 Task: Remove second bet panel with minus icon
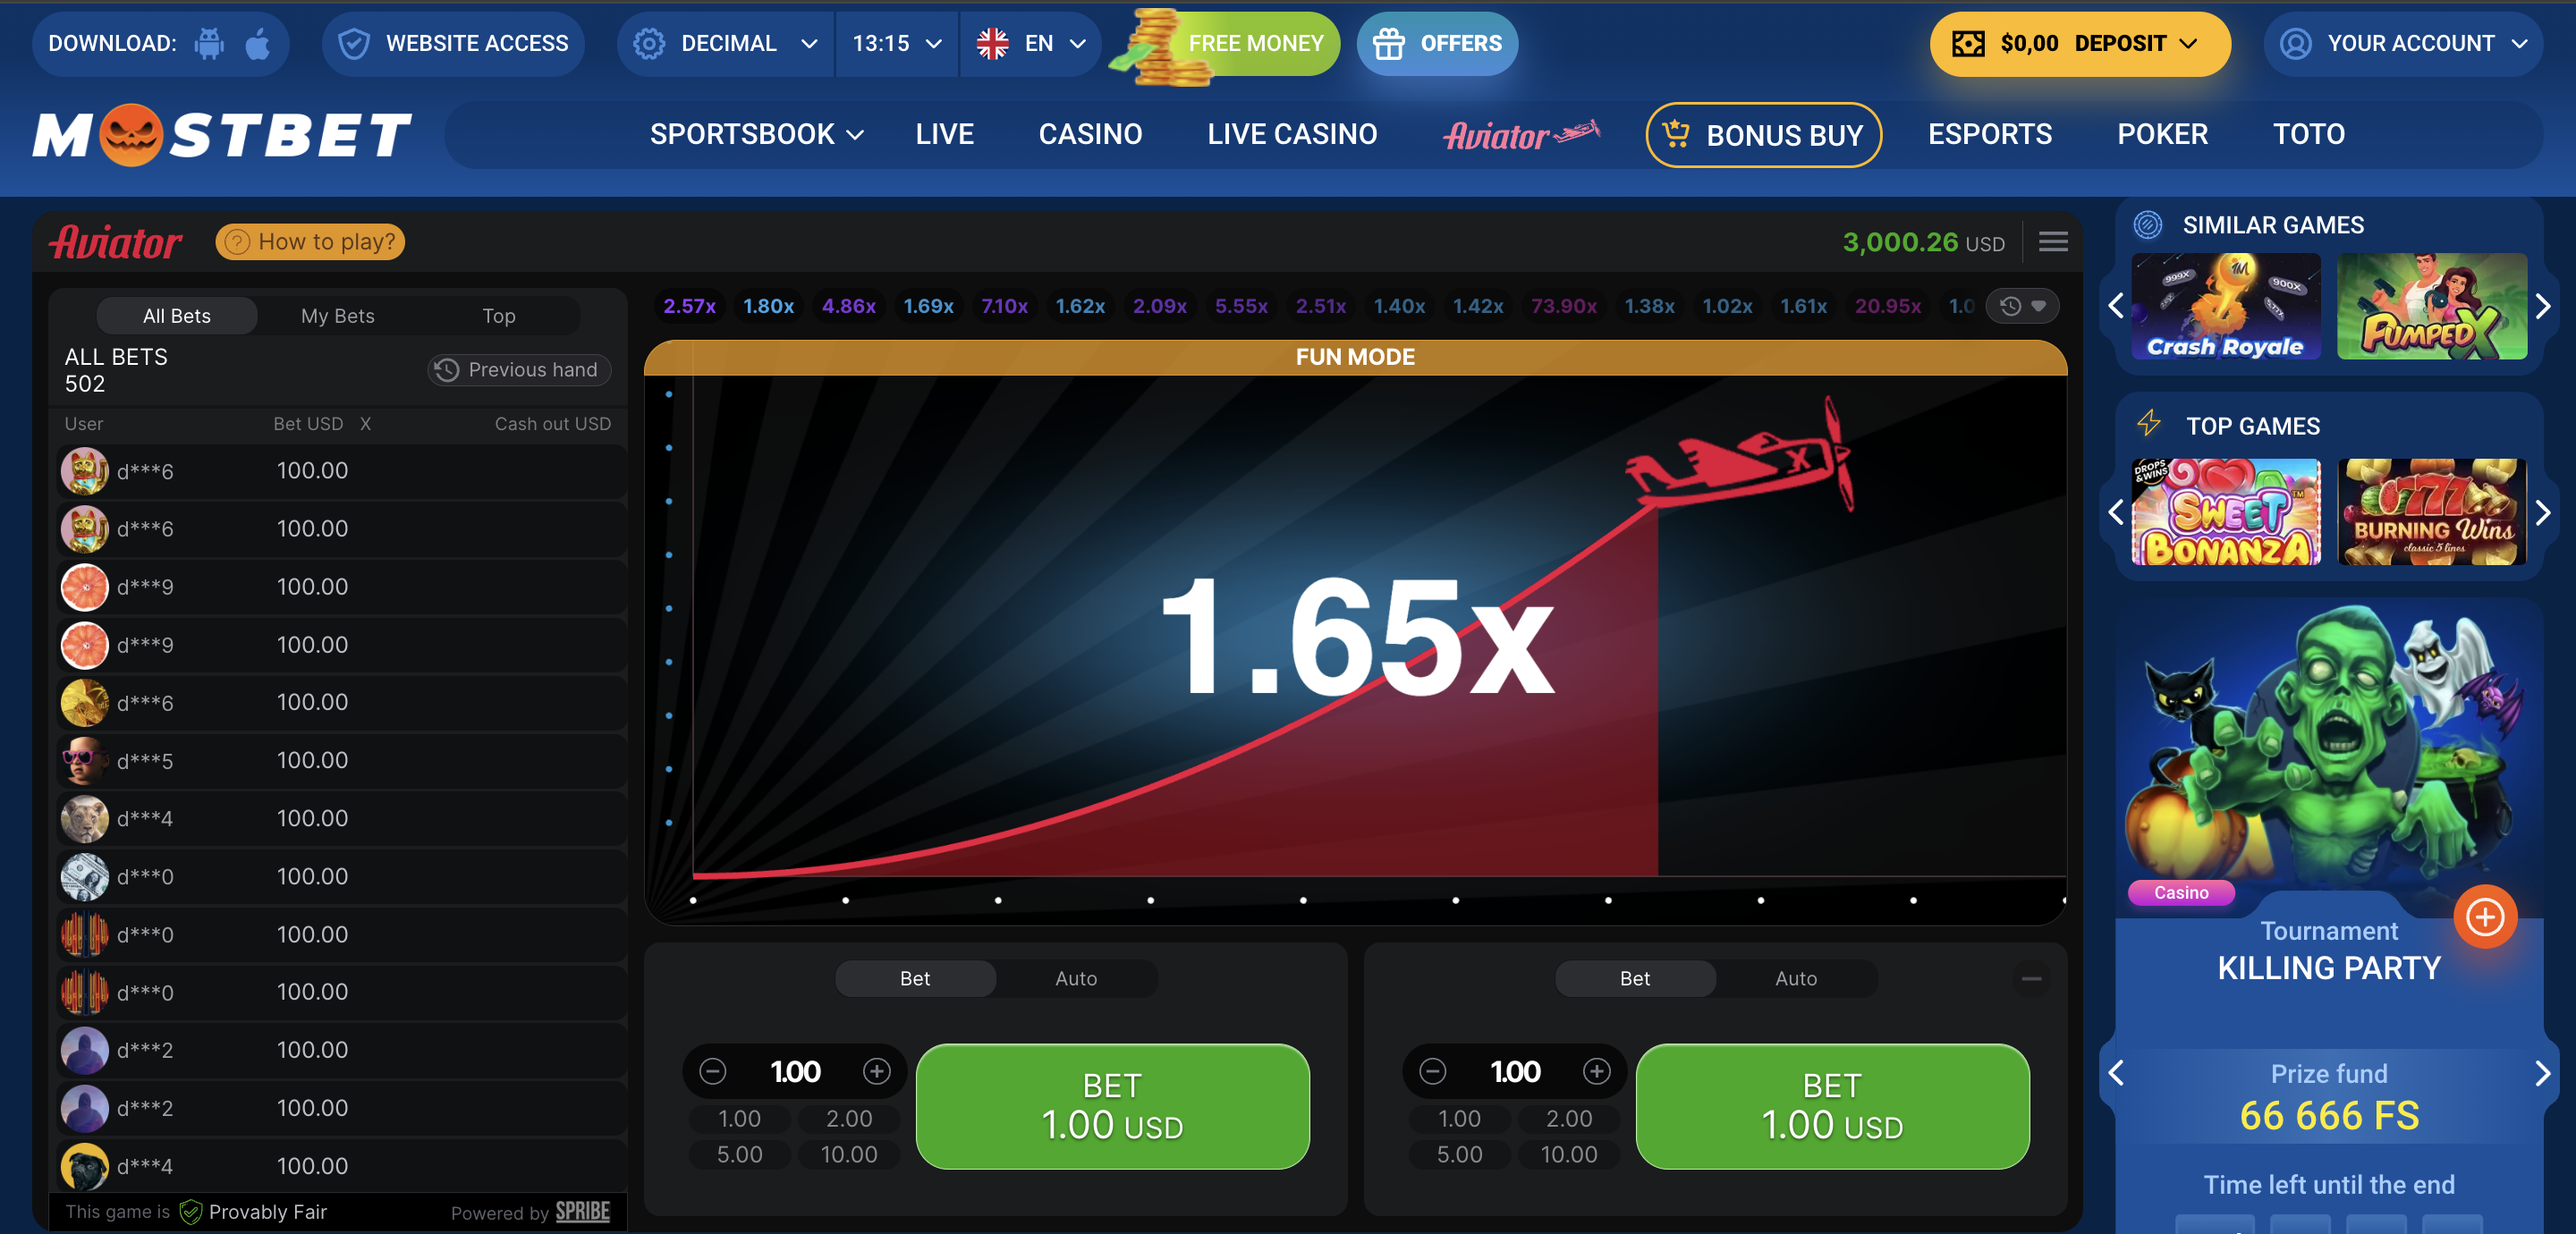[2032, 978]
